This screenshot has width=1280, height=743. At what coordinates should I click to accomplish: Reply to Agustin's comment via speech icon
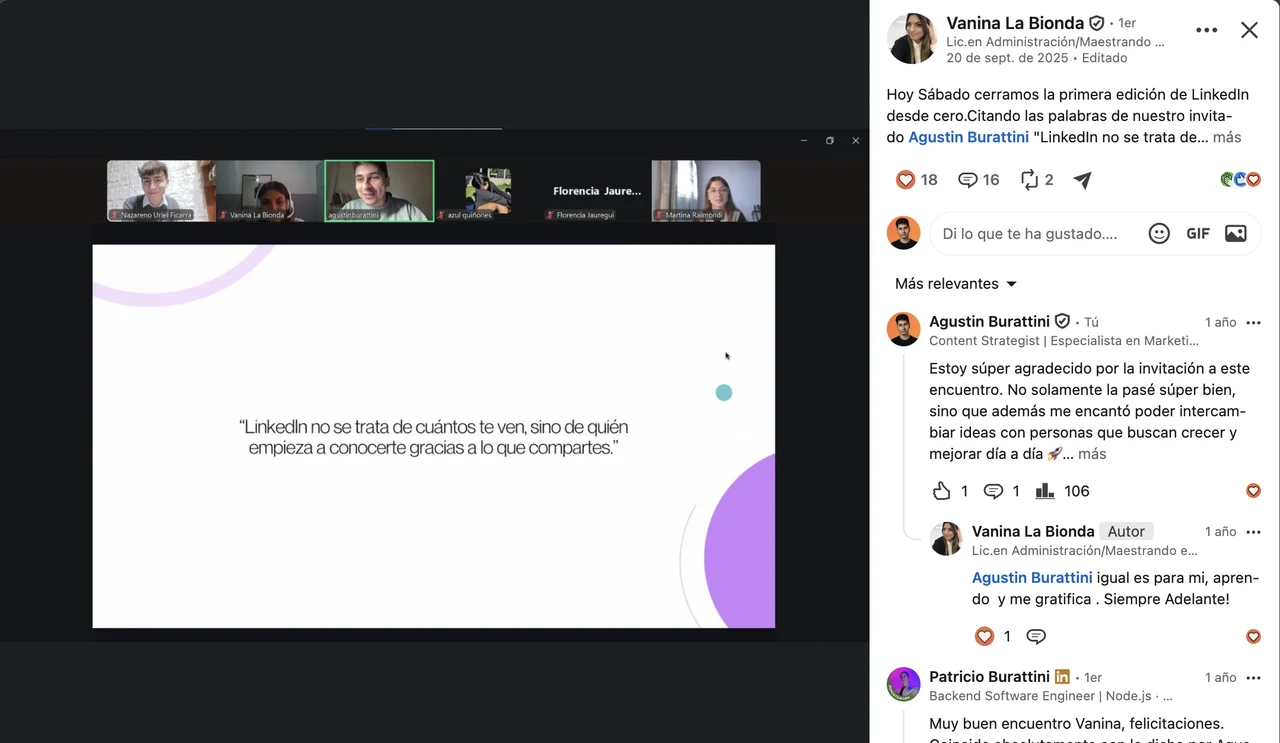click(x=993, y=491)
